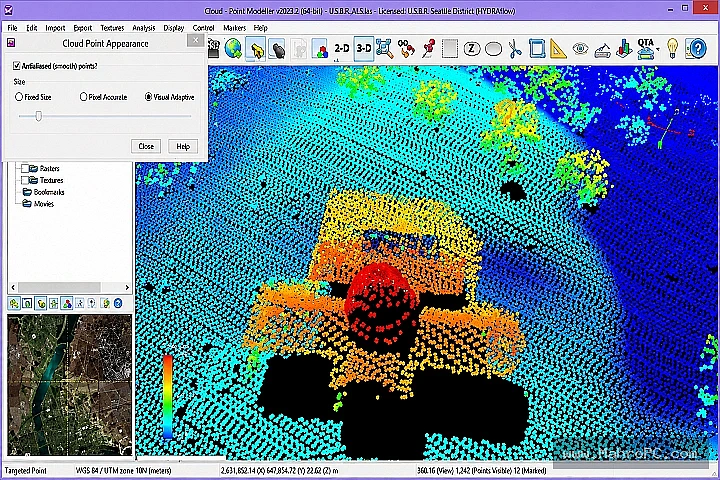This screenshot has width=720, height=480.
Task: Select the red pushpin marker tool
Action: pyautogui.click(x=428, y=48)
